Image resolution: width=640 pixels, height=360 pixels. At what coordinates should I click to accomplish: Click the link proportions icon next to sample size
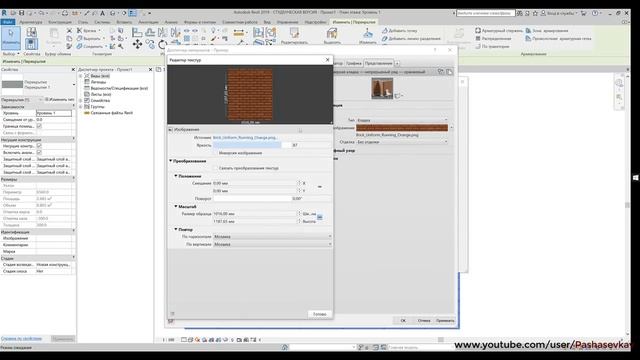pos(320,217)
